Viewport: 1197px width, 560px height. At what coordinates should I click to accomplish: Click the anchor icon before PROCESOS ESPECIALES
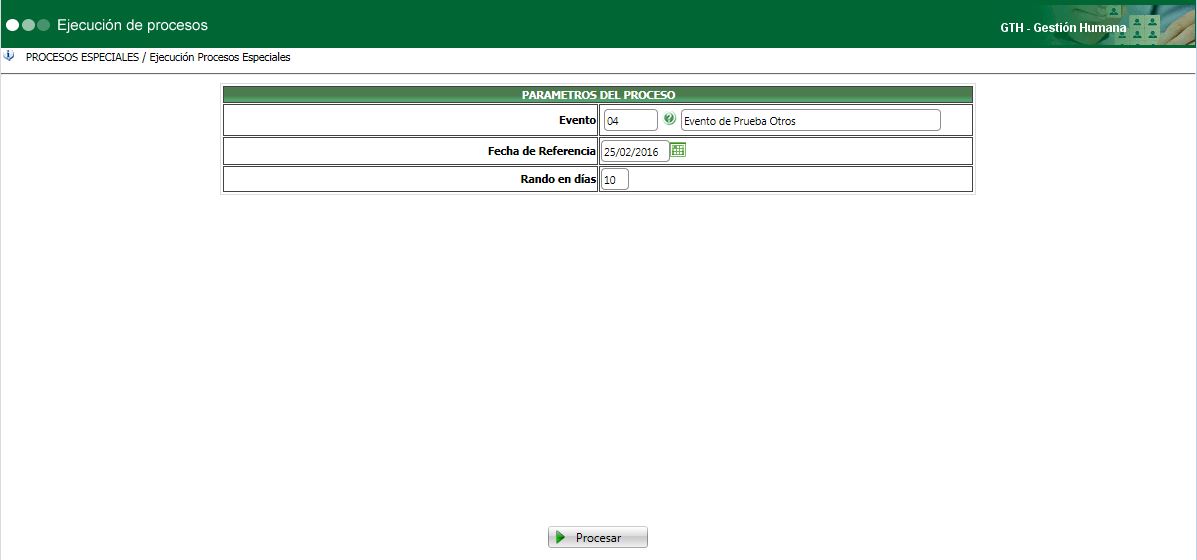(x=9, y=56)
